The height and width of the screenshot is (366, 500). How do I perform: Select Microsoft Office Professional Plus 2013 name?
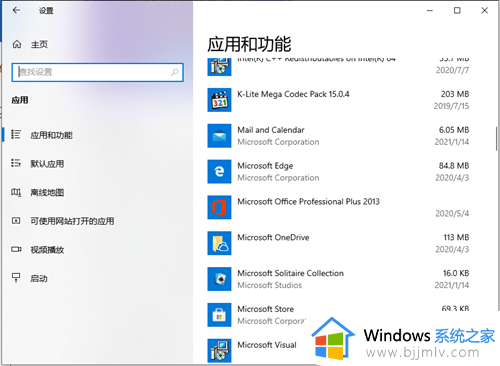coord(308,202)
